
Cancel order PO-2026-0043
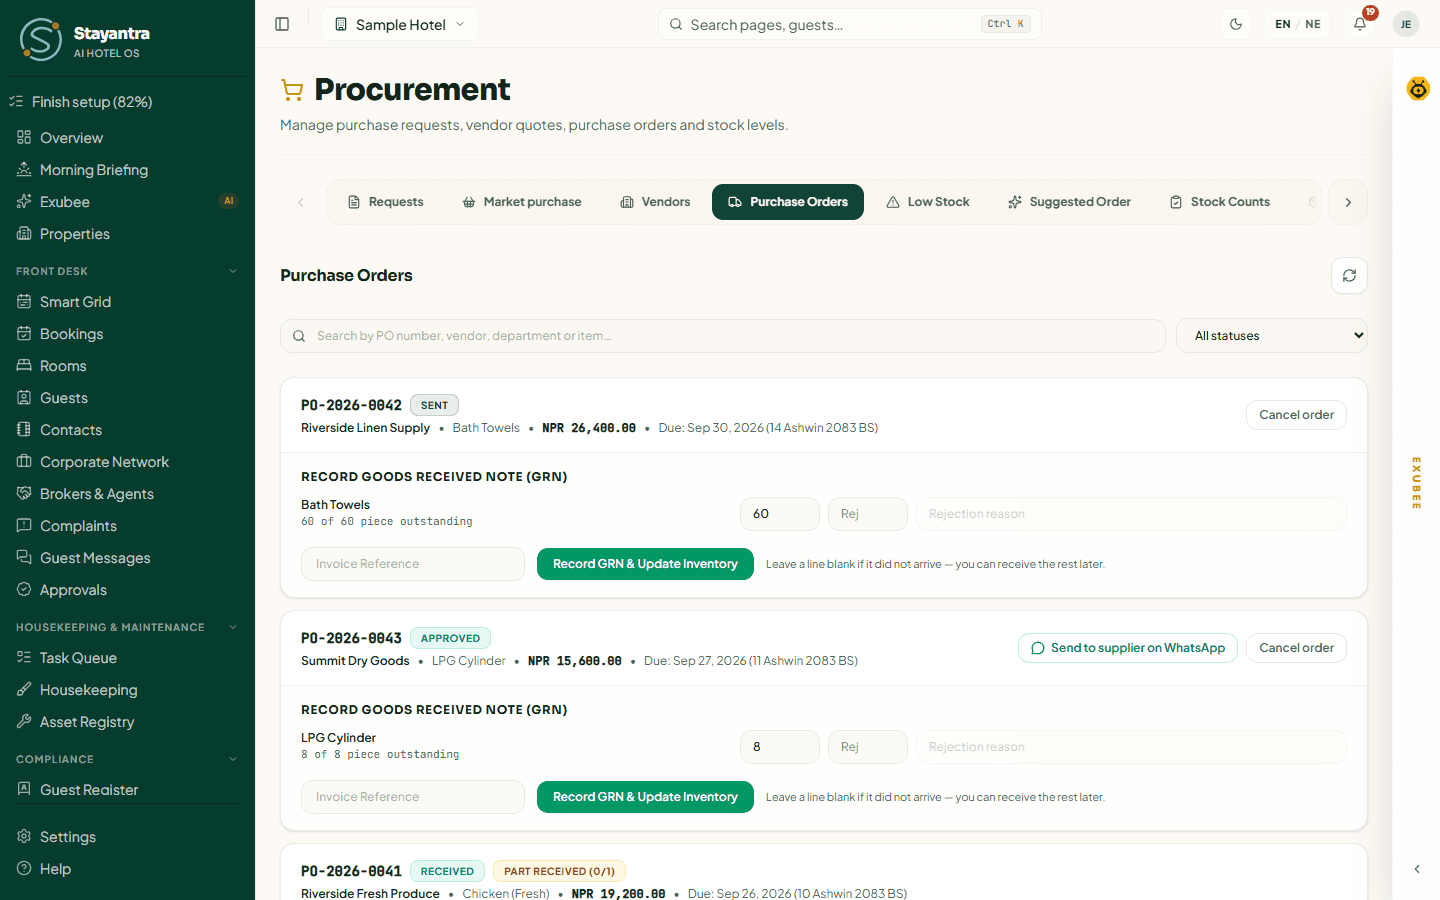[1296, 648]
